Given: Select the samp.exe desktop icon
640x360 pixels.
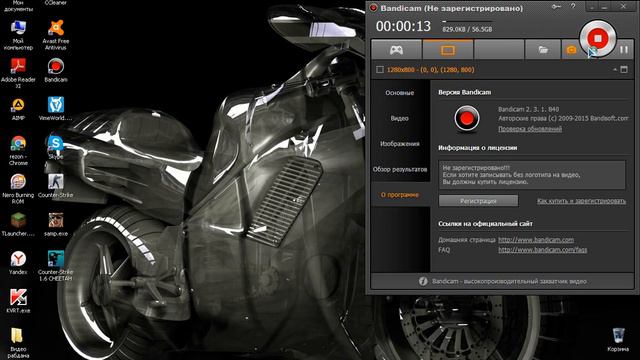Looking at the screenshot, I should pos(56,224).
